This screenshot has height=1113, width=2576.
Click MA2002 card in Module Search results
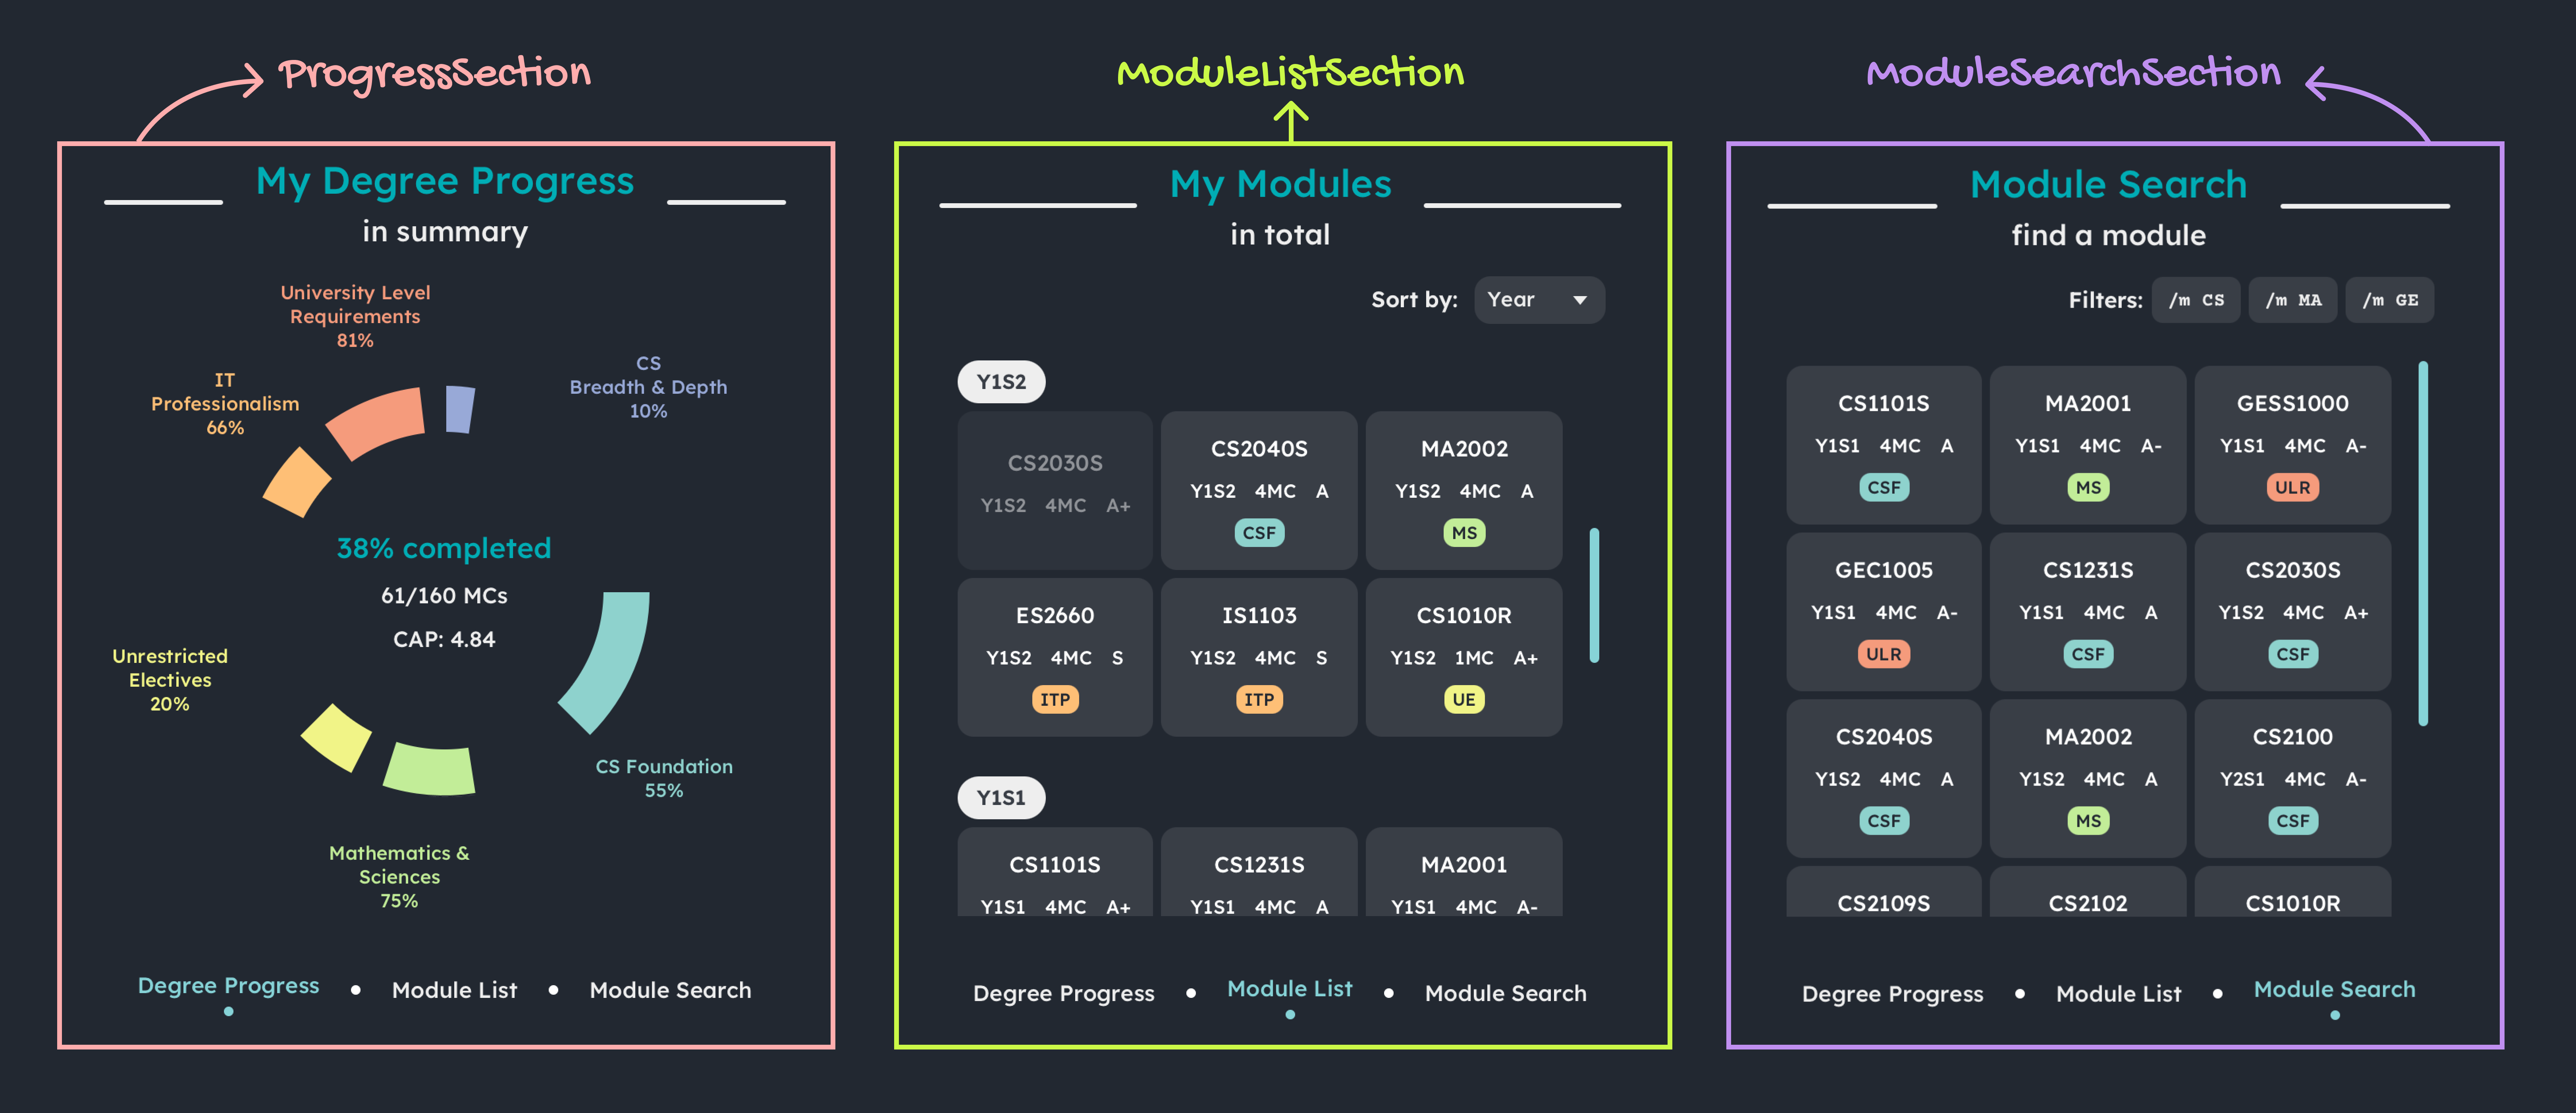2088,778
